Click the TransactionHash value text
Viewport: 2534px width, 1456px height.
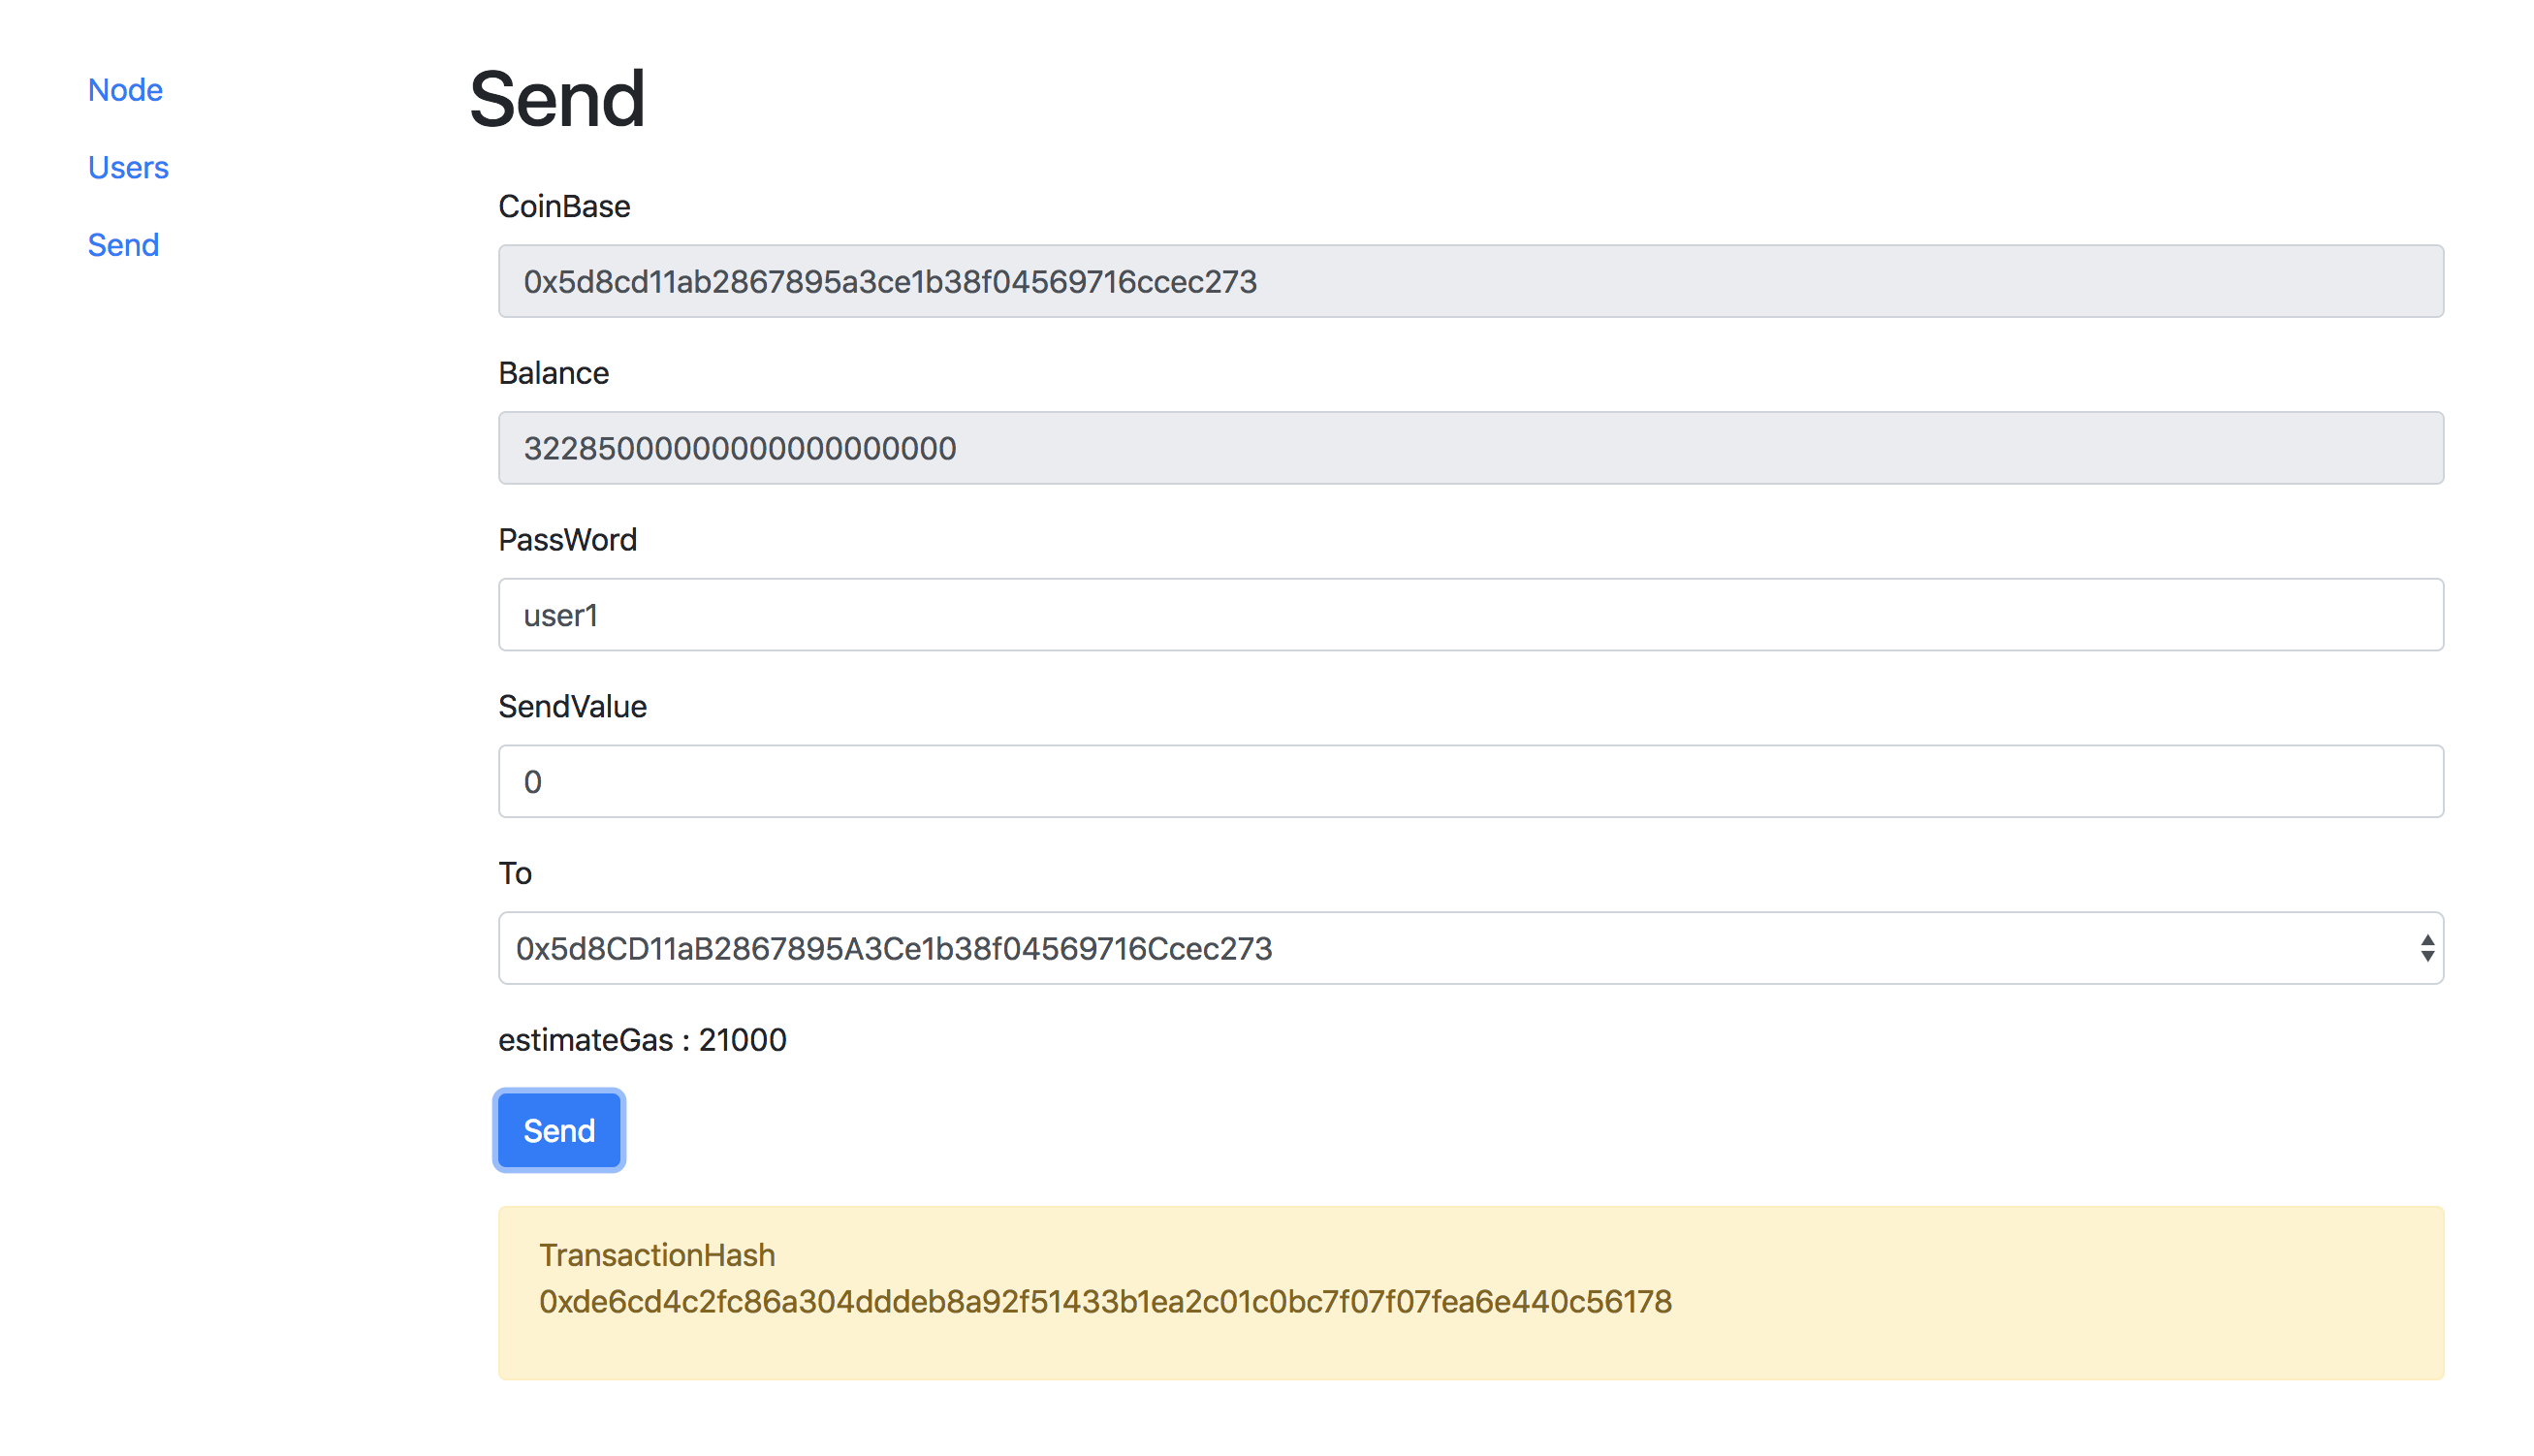tap(1105, 1302)
